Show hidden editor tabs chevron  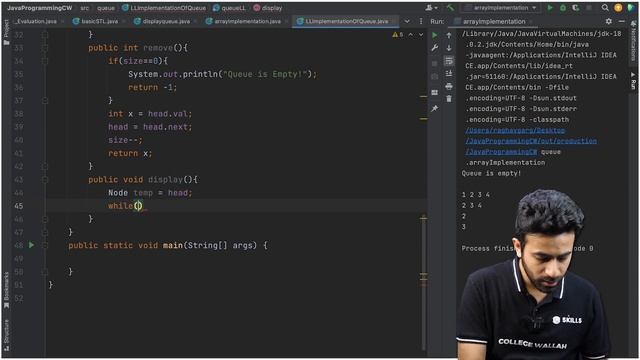coord(407,21)
